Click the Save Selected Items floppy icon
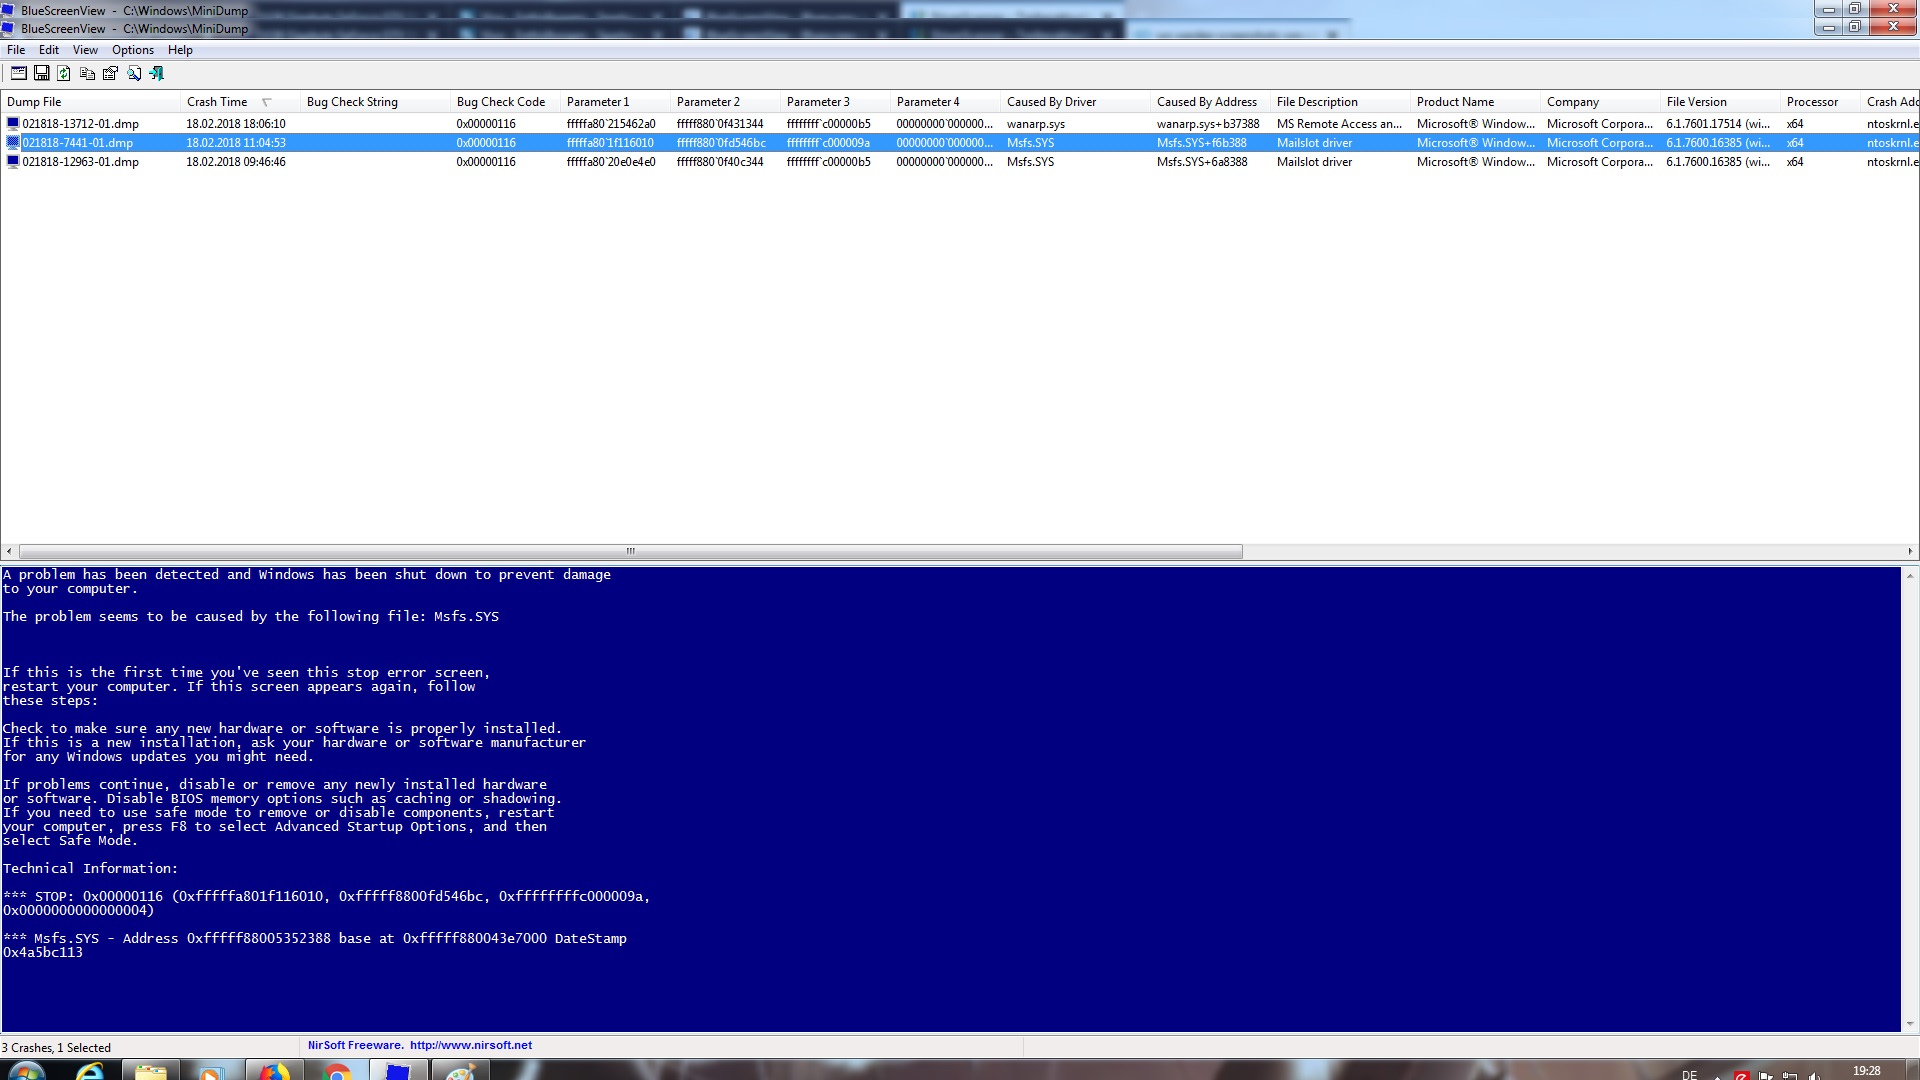Screen dimensions: 1920x1080 pyautogui.click(x=41, y=73)
